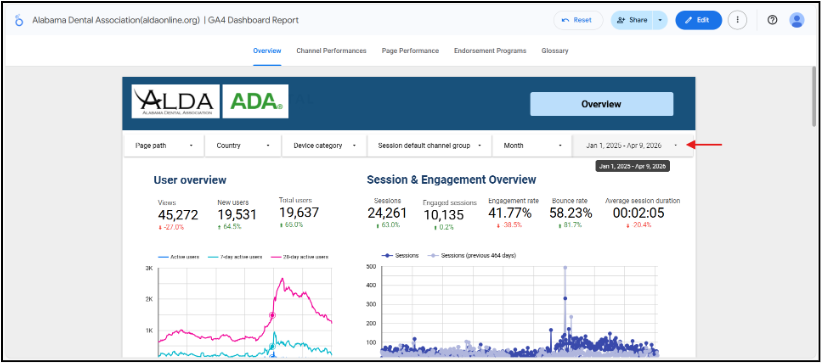This screenshot has height=363, width=822.
Task: Click the Share button
Action: [x=632, y=20]
